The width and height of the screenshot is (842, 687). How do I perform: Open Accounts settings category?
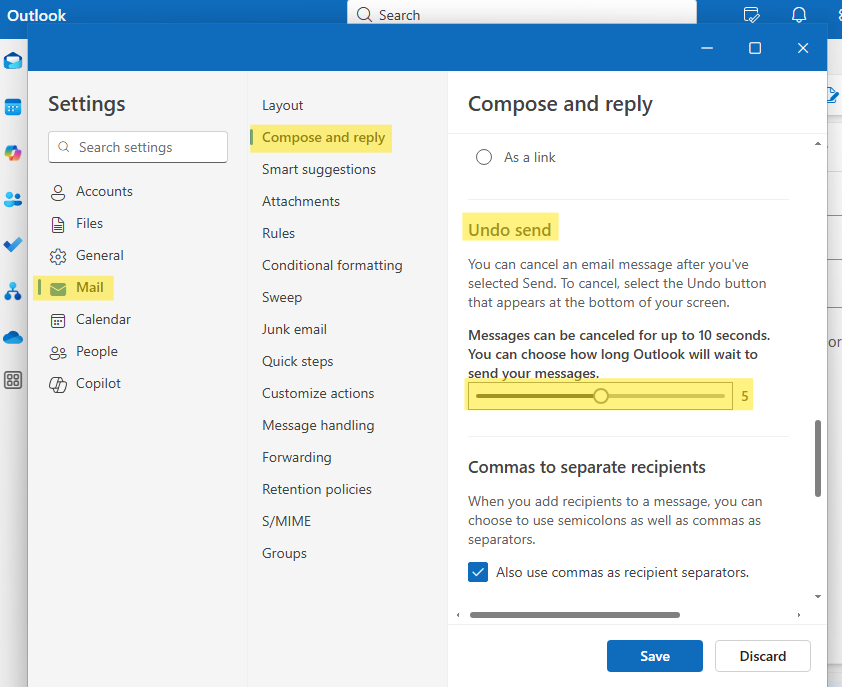click(x=91, y=191)
